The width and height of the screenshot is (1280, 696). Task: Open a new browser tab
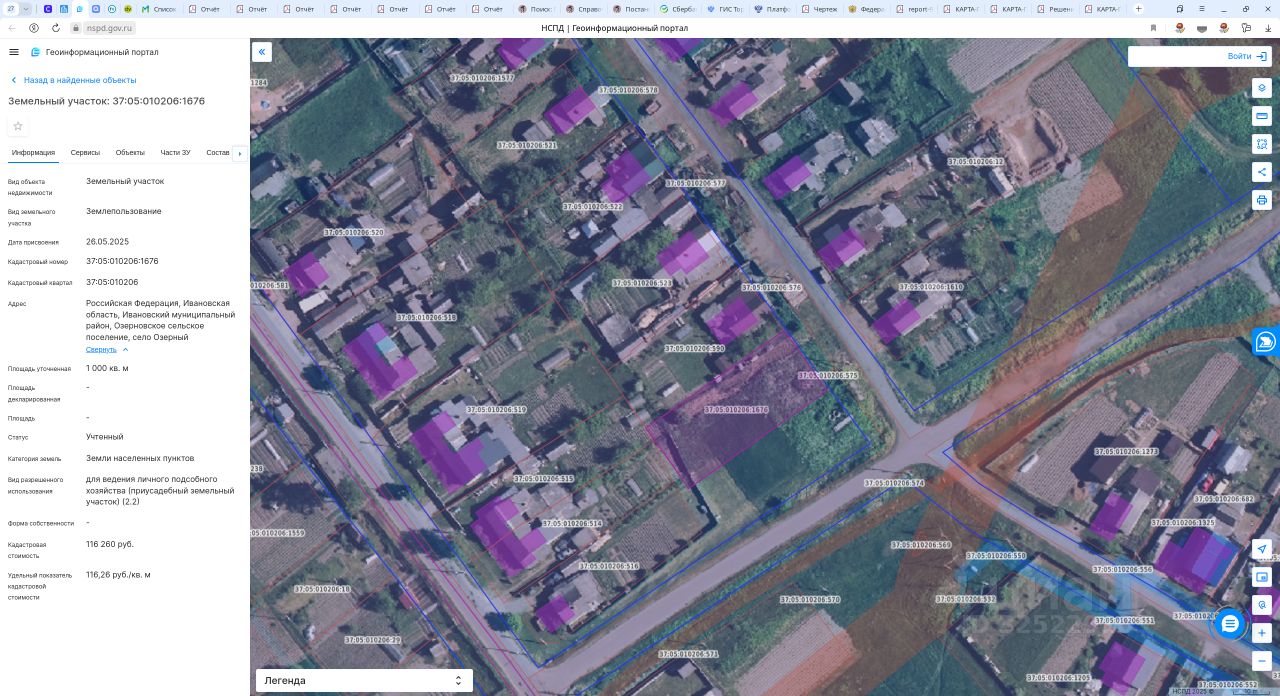tap(1138, 9)
